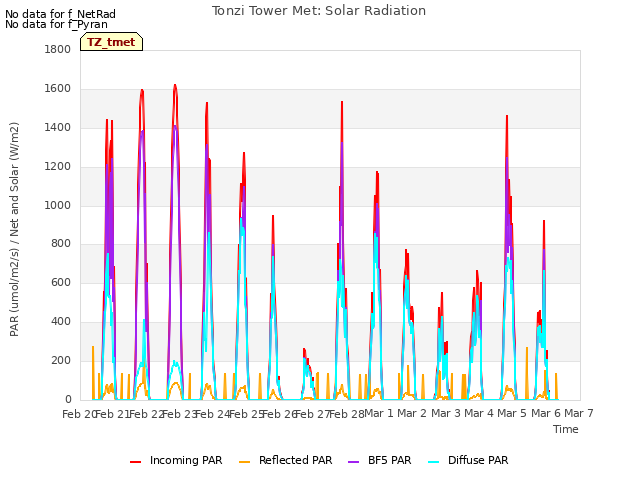This screenshot has width=640, height=480.
Task: Click the Mar 6 x-axis tick label
Action: [x=546, y=413]
